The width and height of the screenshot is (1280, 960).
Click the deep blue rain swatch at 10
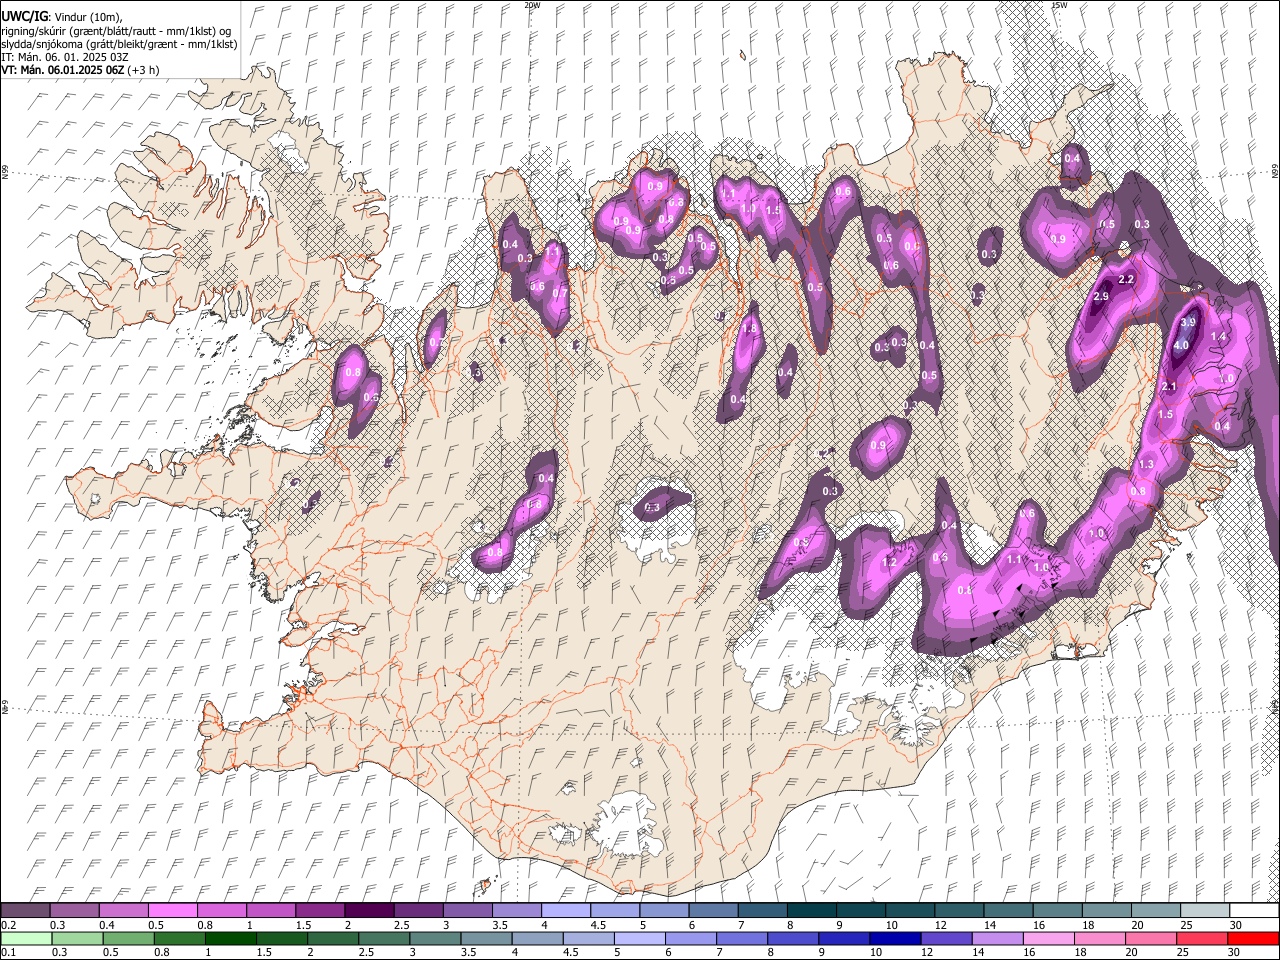[894, 938]
